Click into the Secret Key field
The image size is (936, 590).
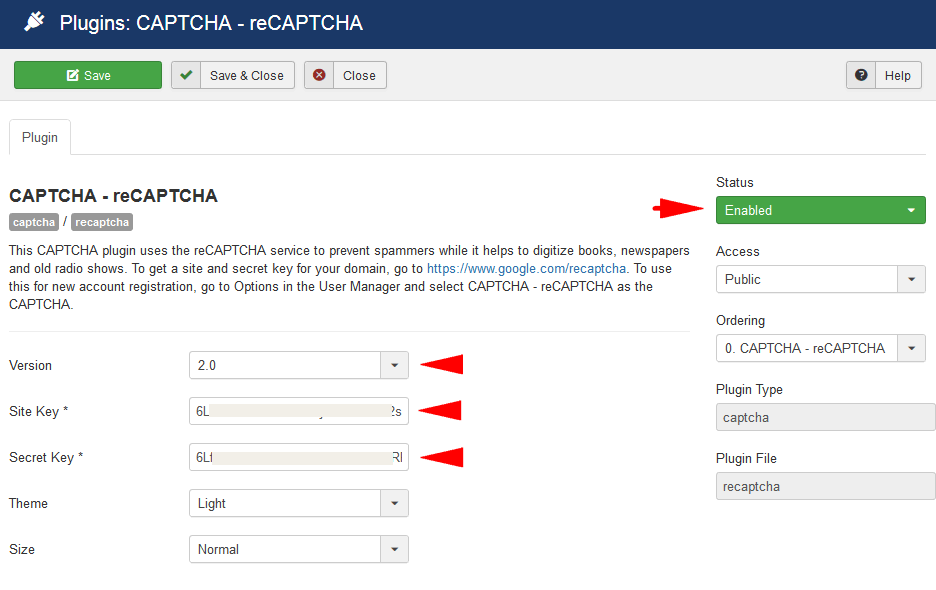point(298,457)
